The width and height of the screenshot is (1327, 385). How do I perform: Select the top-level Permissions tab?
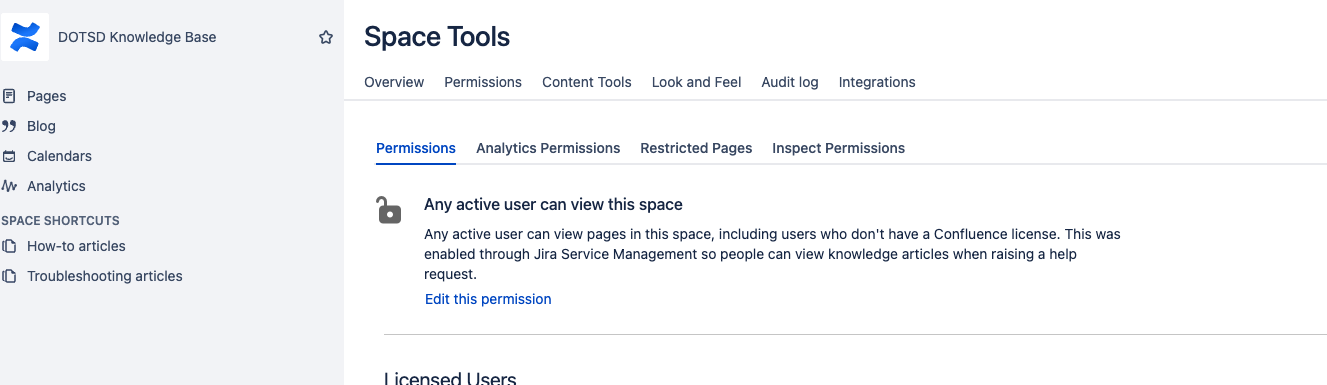click(483, 82)
